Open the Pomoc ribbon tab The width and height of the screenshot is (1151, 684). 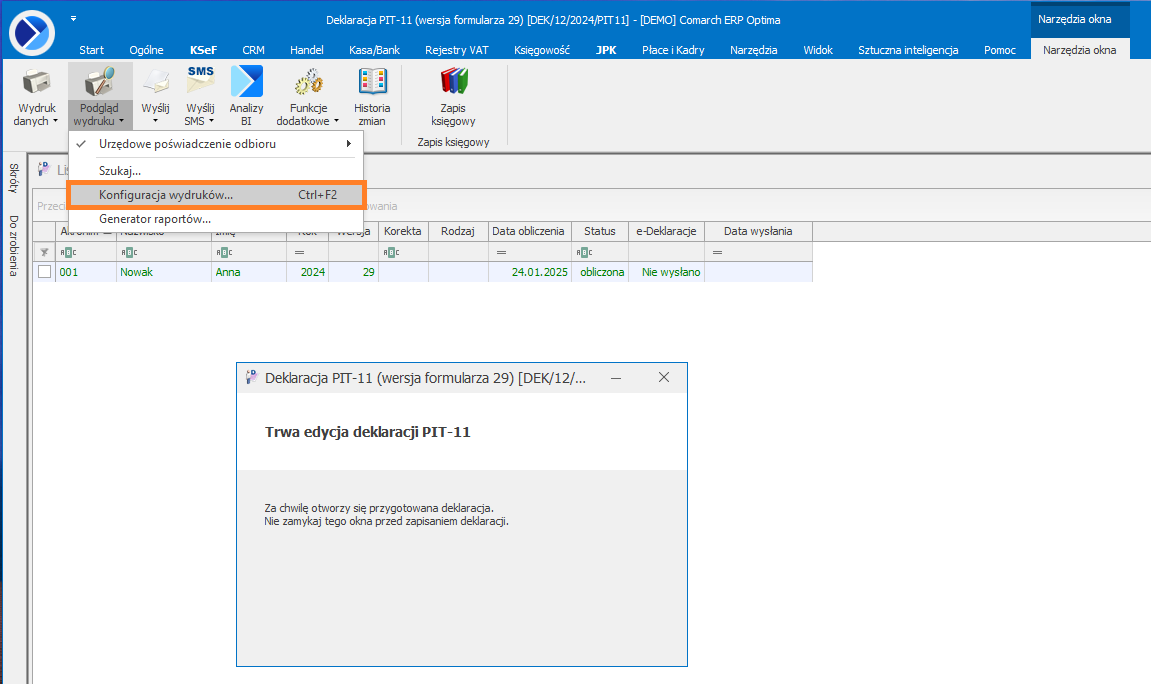point(1000,50)
